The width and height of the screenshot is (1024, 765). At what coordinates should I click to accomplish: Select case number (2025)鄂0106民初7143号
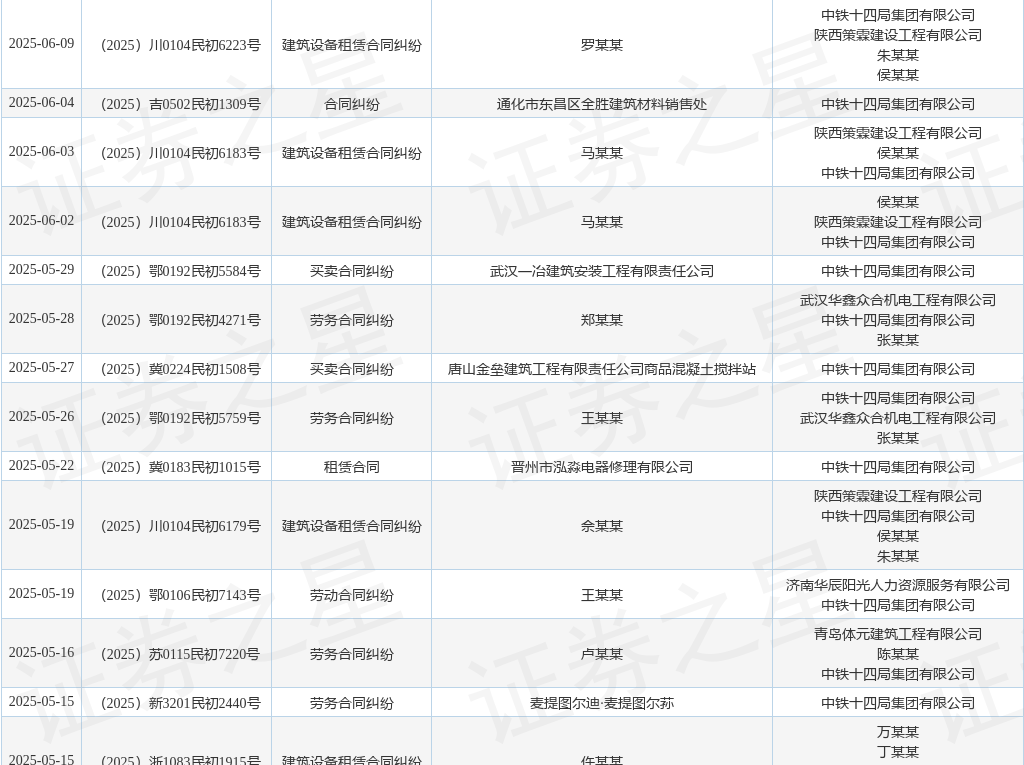pyautogui.click(x=180, y=595)
